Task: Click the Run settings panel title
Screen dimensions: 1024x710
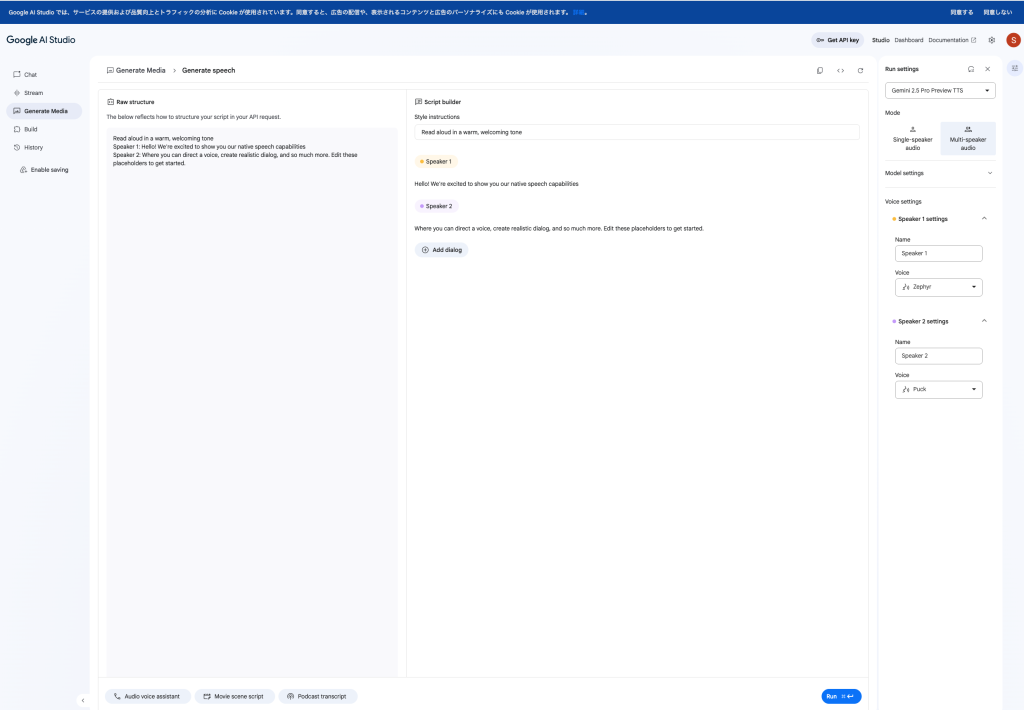Action: point(901,69)
